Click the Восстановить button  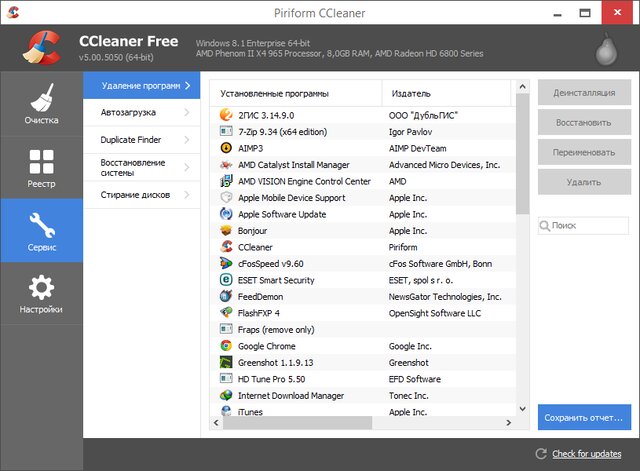(584, 122)
